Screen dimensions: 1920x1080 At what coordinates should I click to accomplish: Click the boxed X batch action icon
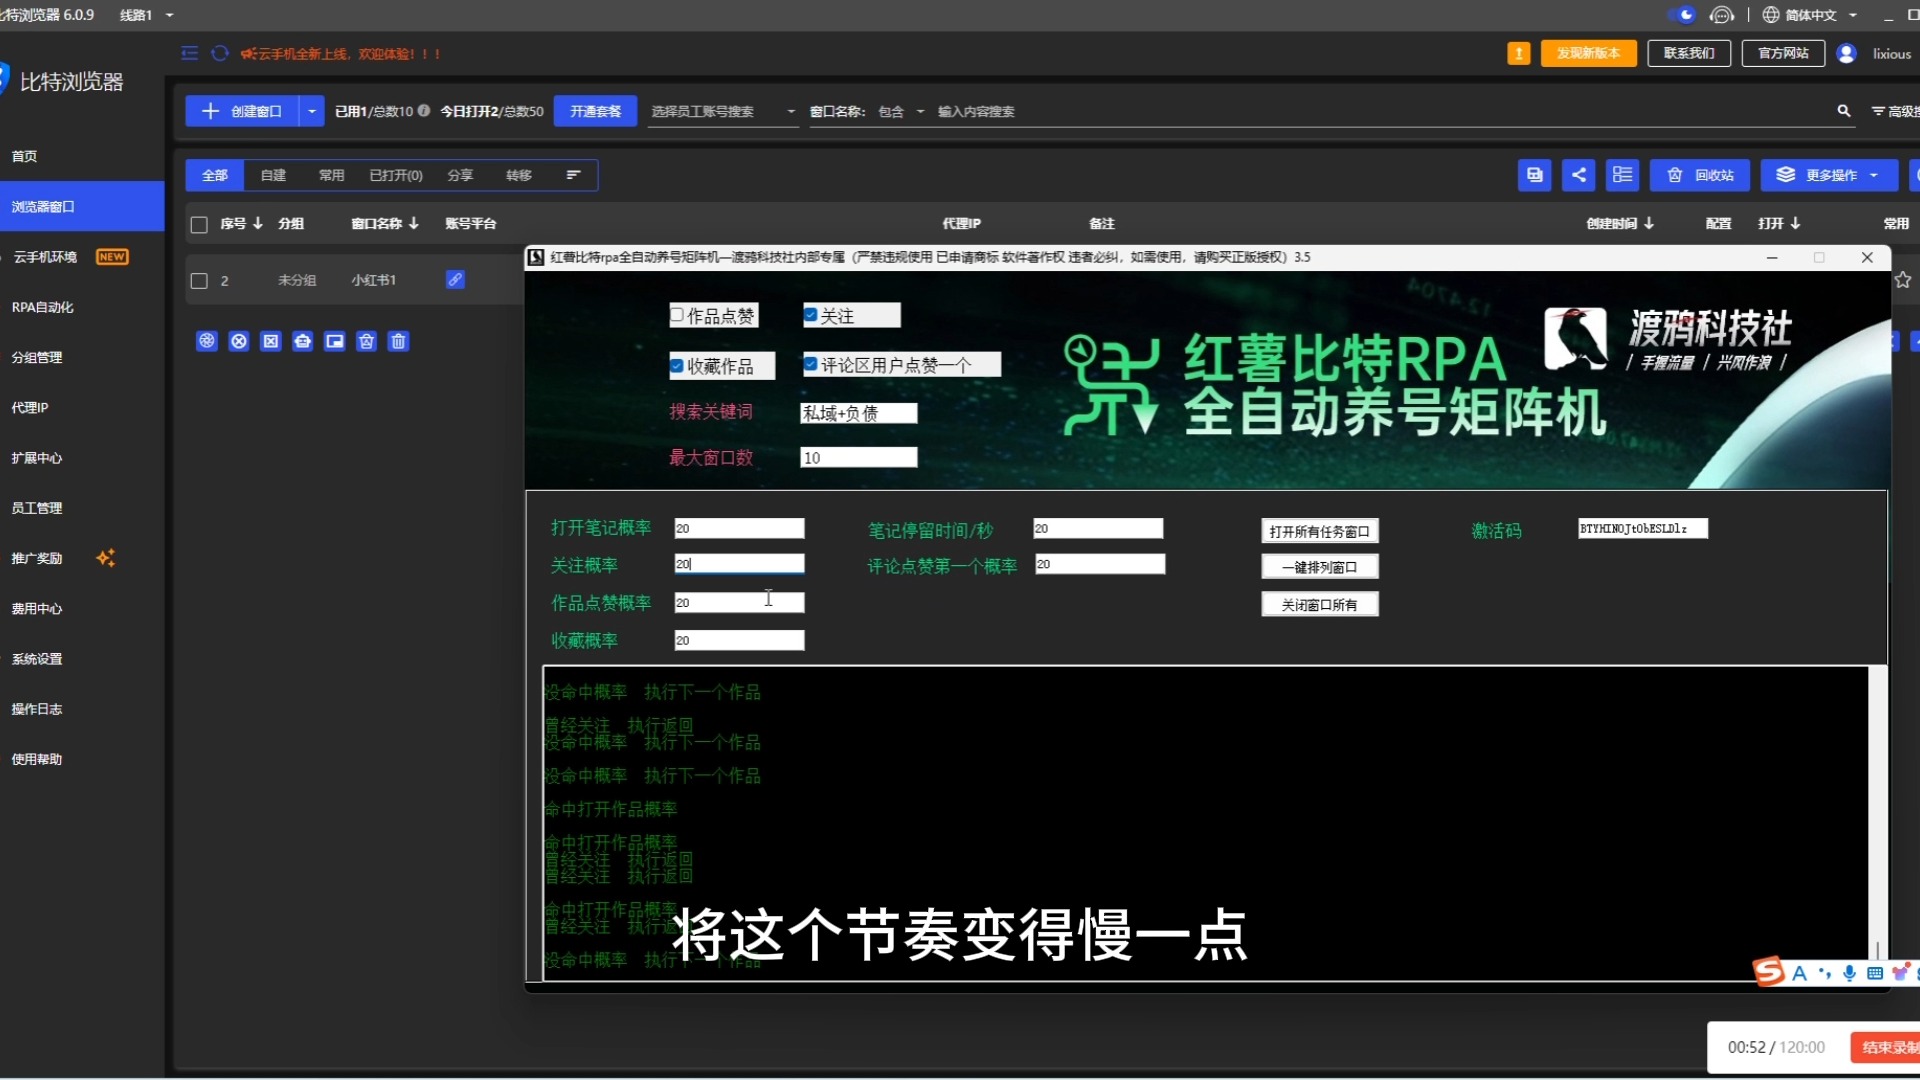[270, 341]
